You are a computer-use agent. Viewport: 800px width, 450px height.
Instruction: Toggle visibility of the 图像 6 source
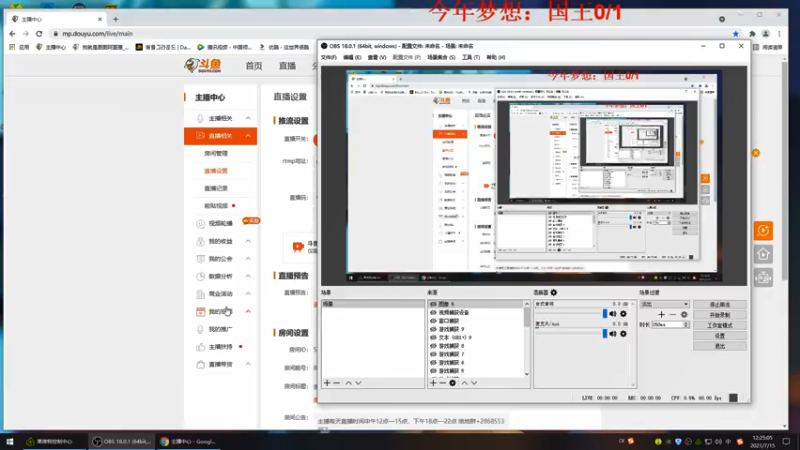coord(433,304)
